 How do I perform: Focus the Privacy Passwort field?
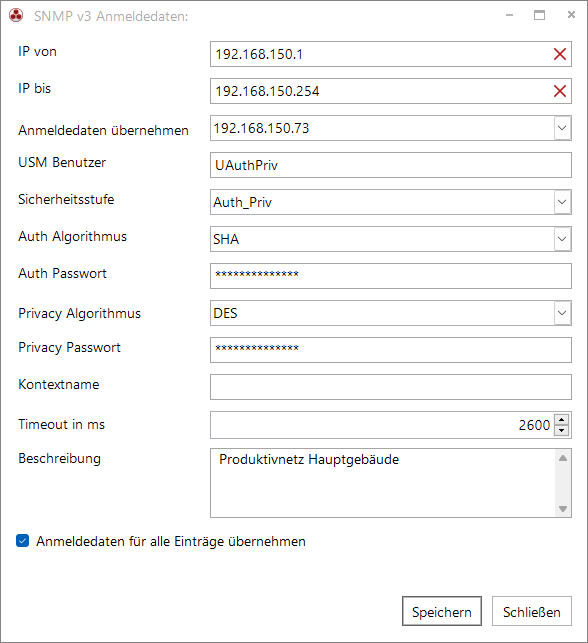(391, 350)
